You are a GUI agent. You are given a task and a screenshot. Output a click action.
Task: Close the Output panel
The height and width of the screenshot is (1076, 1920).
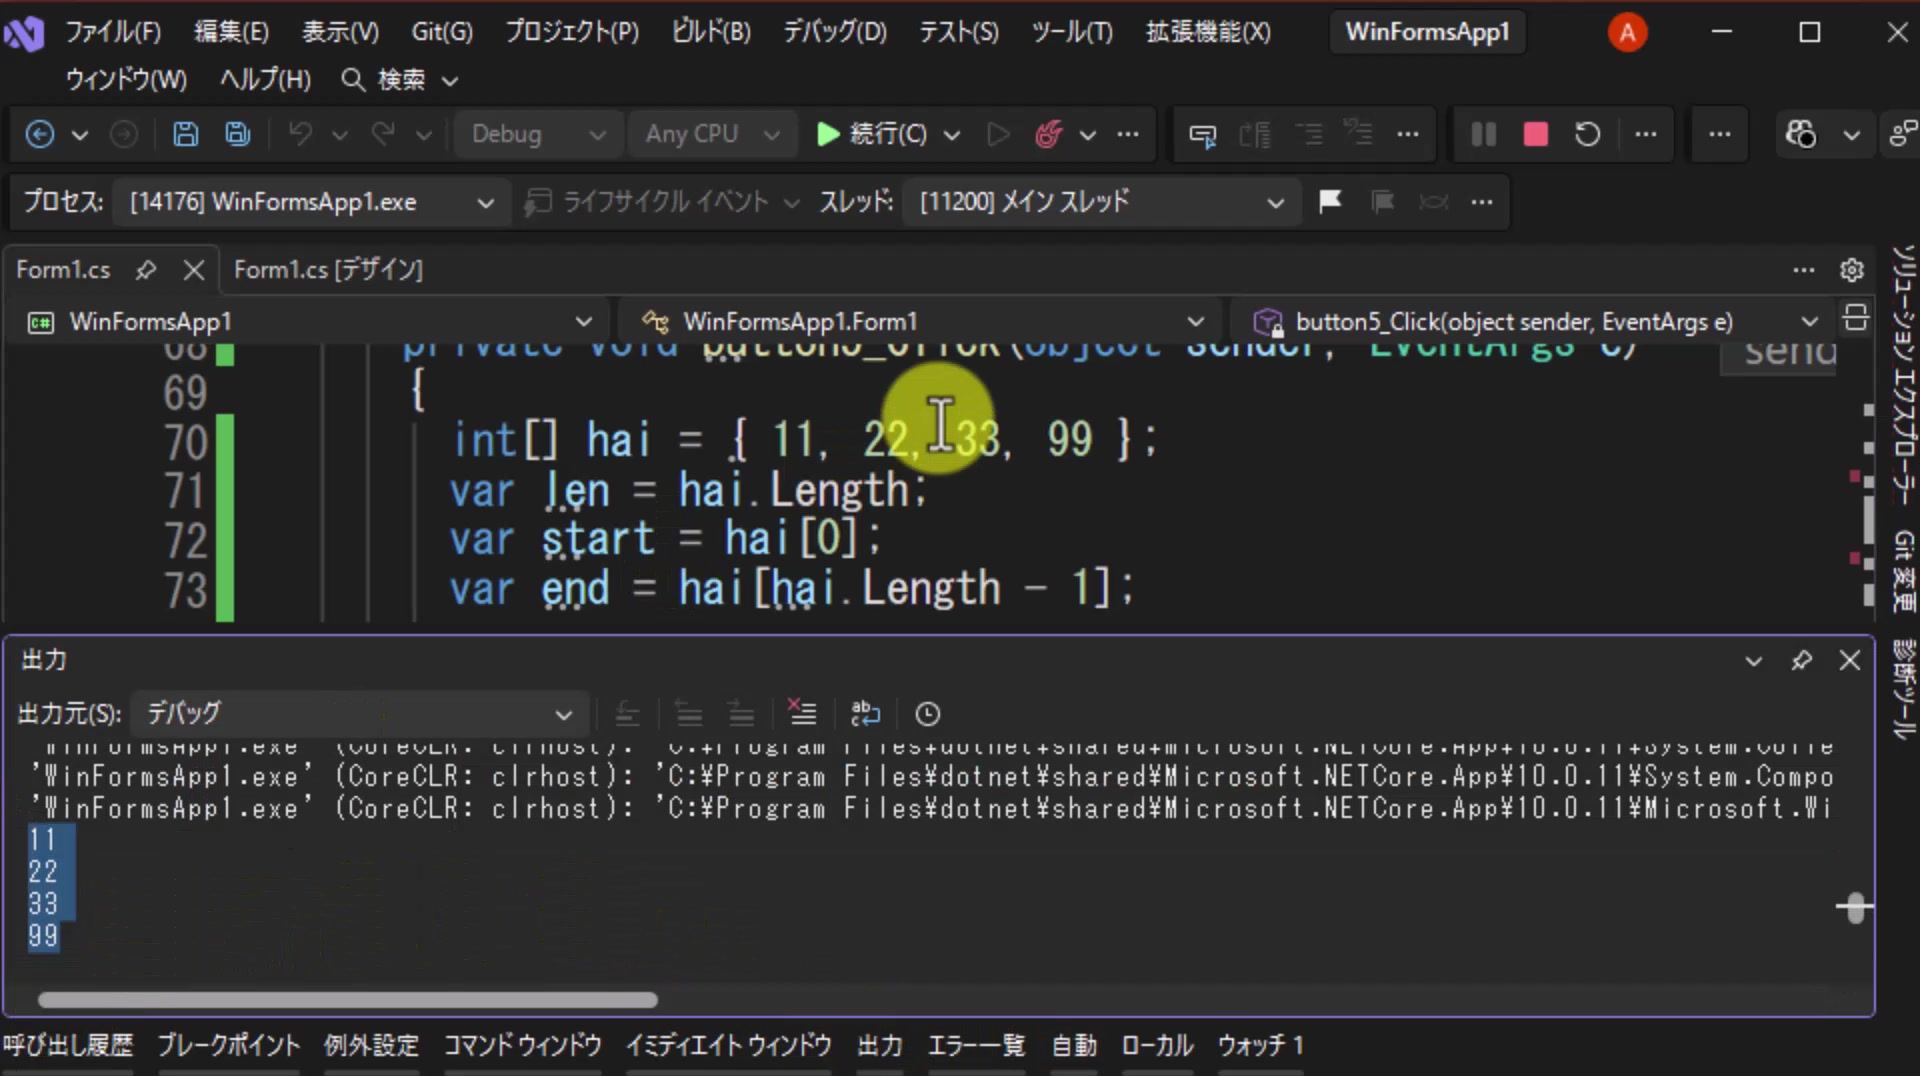pos(1850,660)
